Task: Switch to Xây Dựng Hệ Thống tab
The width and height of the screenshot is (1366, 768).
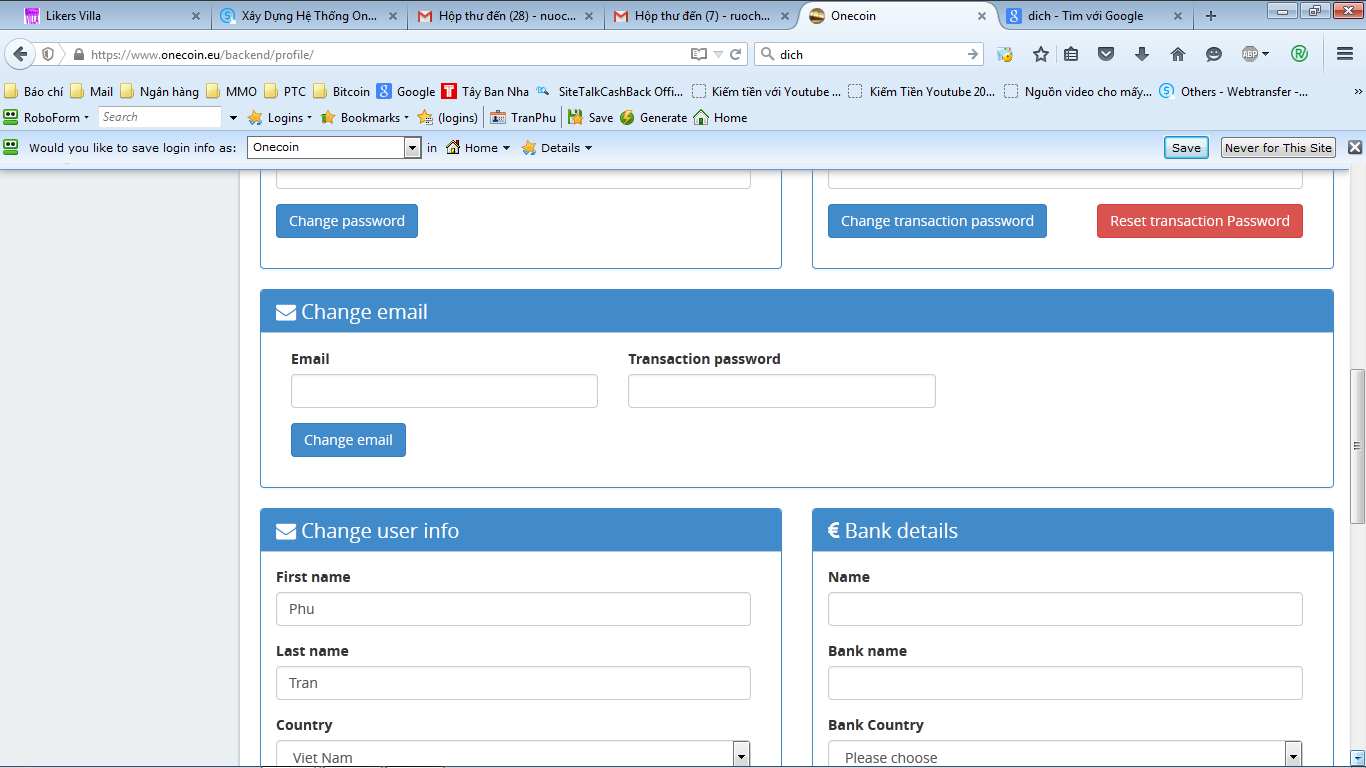Action: click(309, 16)
